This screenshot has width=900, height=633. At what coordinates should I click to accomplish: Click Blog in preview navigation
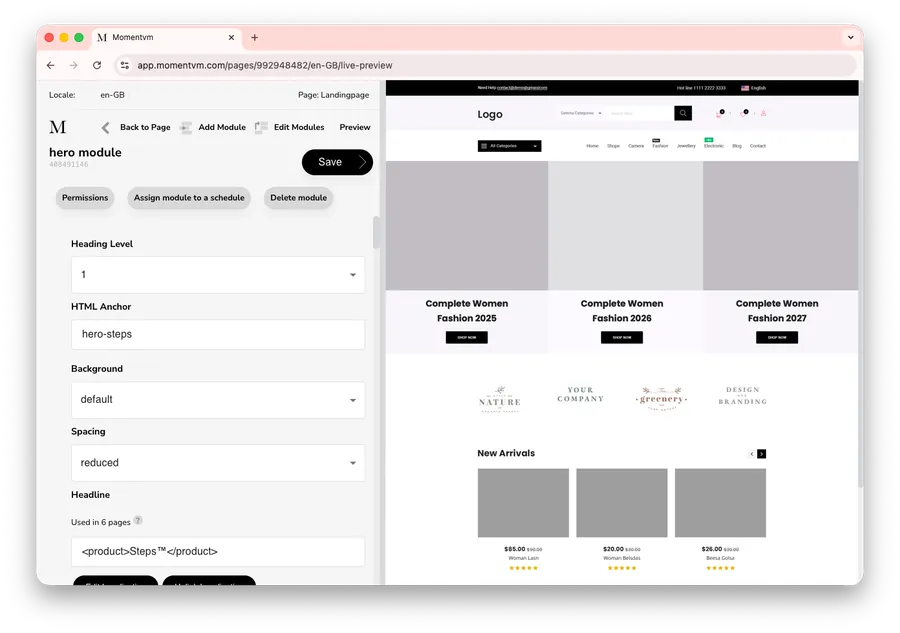(737, 146)
